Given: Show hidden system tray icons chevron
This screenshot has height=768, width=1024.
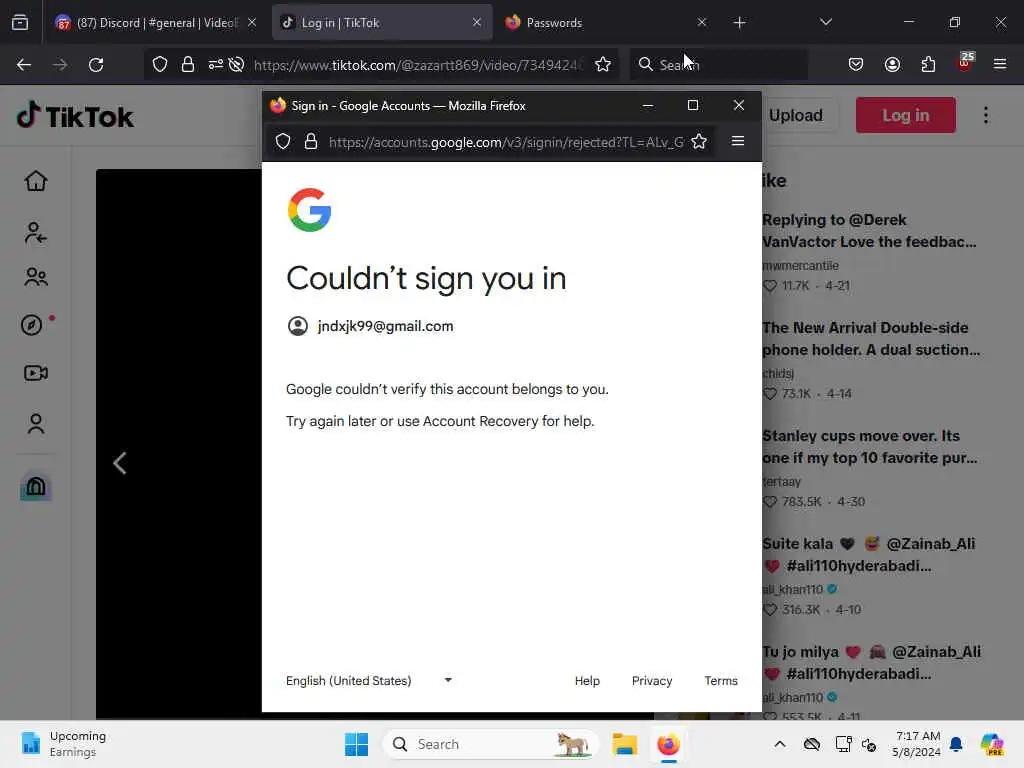Looking at the screenshot, I should point(780,744).
